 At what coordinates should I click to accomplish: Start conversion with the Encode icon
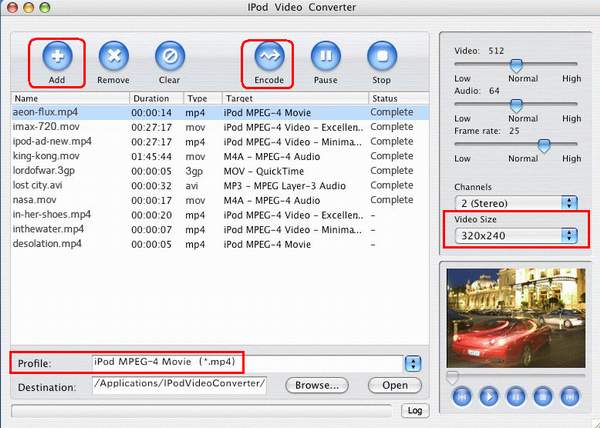(x=269, y=56)
